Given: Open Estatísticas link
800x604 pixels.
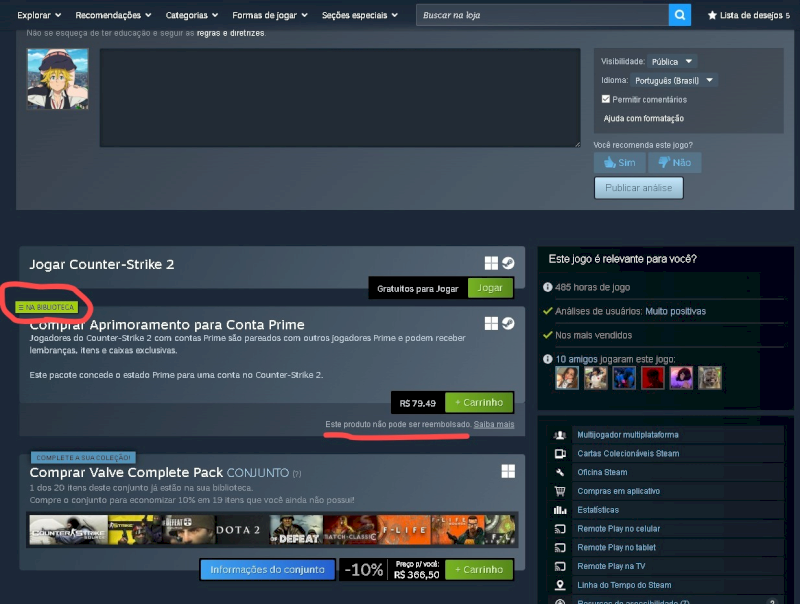Looking at the screenshot, I should coord(598,510).
